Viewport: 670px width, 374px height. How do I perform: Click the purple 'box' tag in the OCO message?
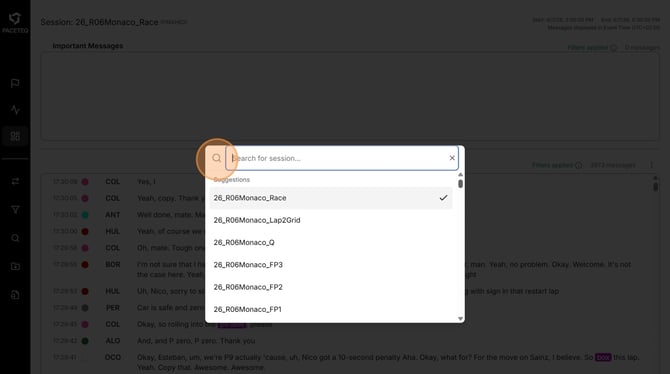tap(602, 357)
